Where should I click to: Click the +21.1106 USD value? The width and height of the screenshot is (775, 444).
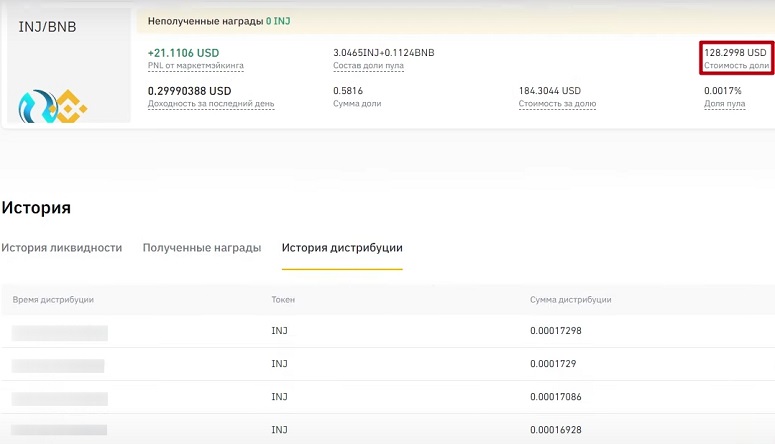183,53
